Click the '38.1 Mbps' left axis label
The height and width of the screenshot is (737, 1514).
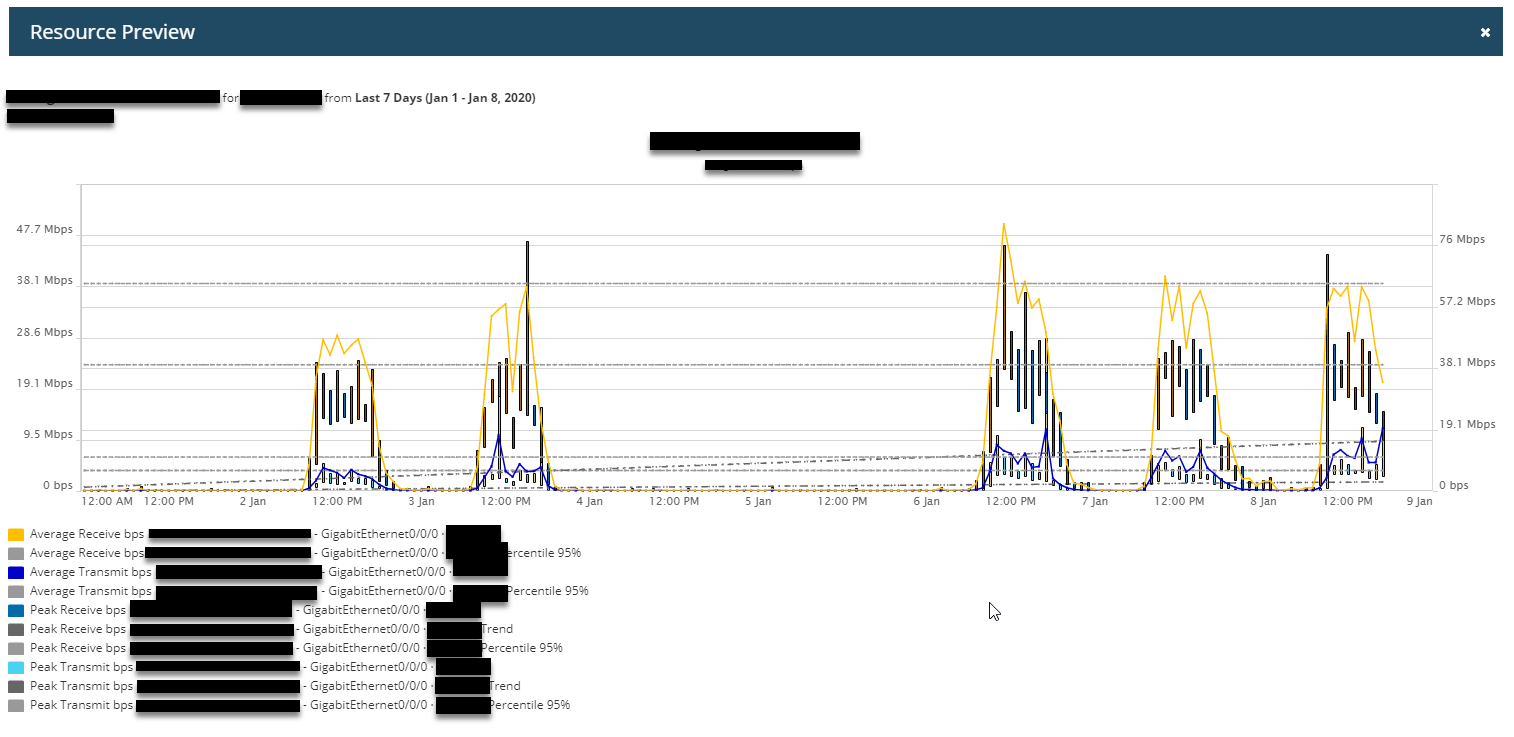[x=44, y=281]
